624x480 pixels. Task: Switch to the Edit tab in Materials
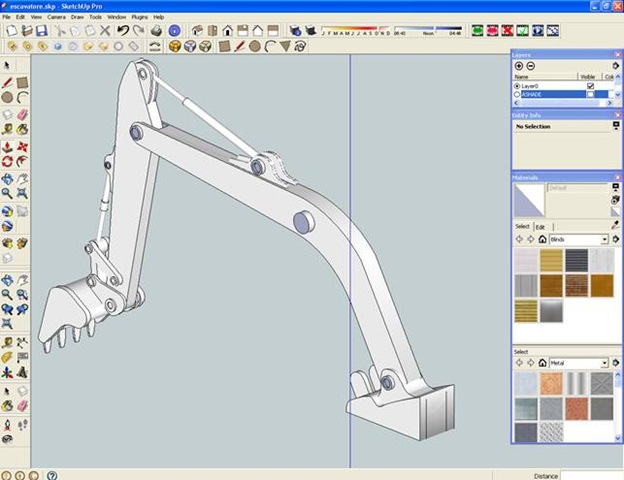point(541,227)
